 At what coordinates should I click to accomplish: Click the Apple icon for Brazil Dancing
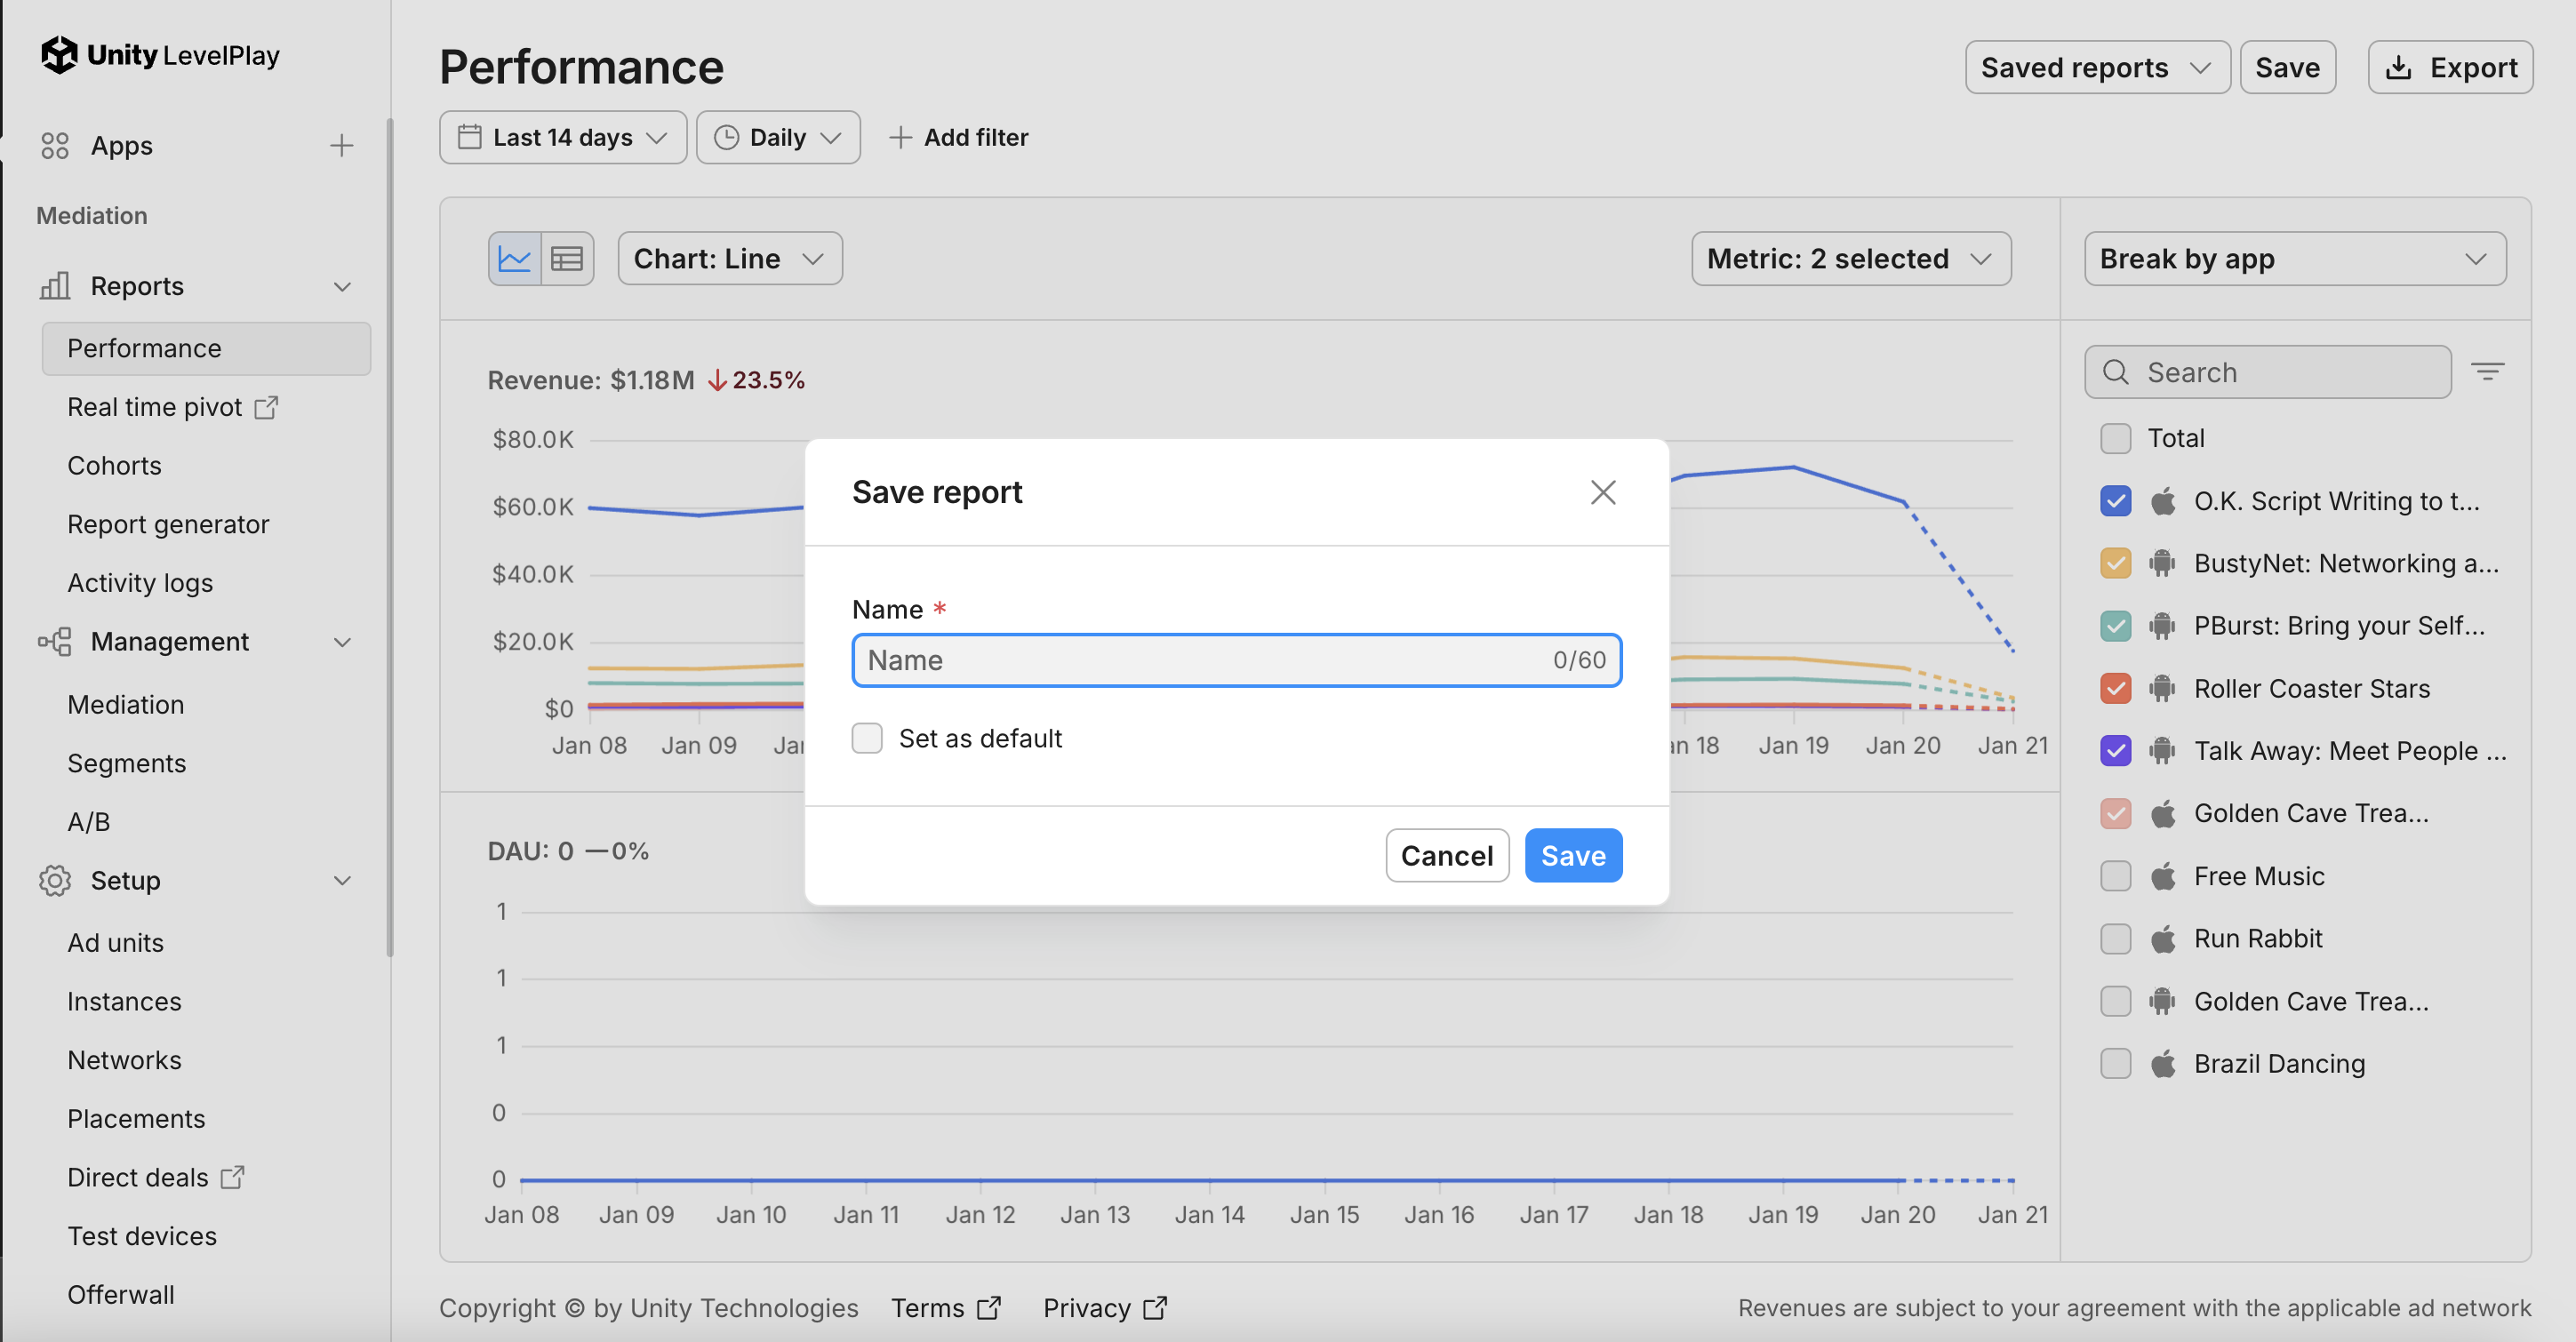click(2163, 1063)
